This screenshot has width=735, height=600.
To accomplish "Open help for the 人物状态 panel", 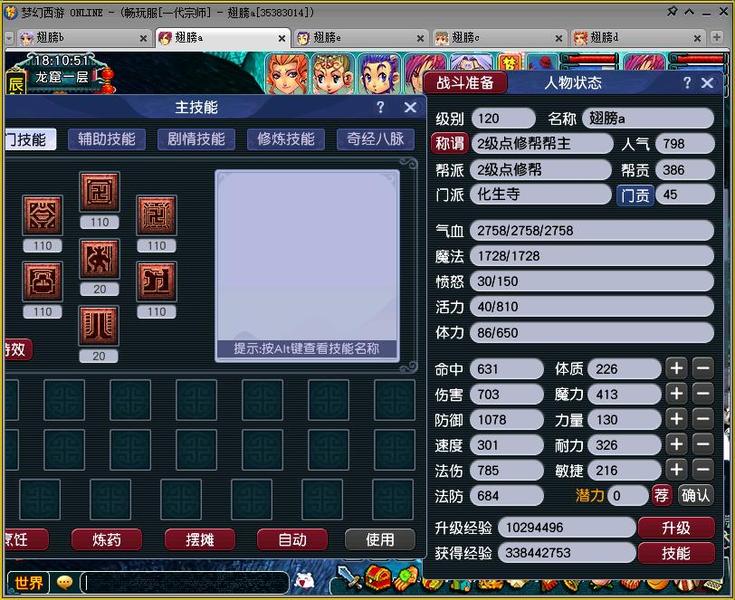I will click(687, 83).
